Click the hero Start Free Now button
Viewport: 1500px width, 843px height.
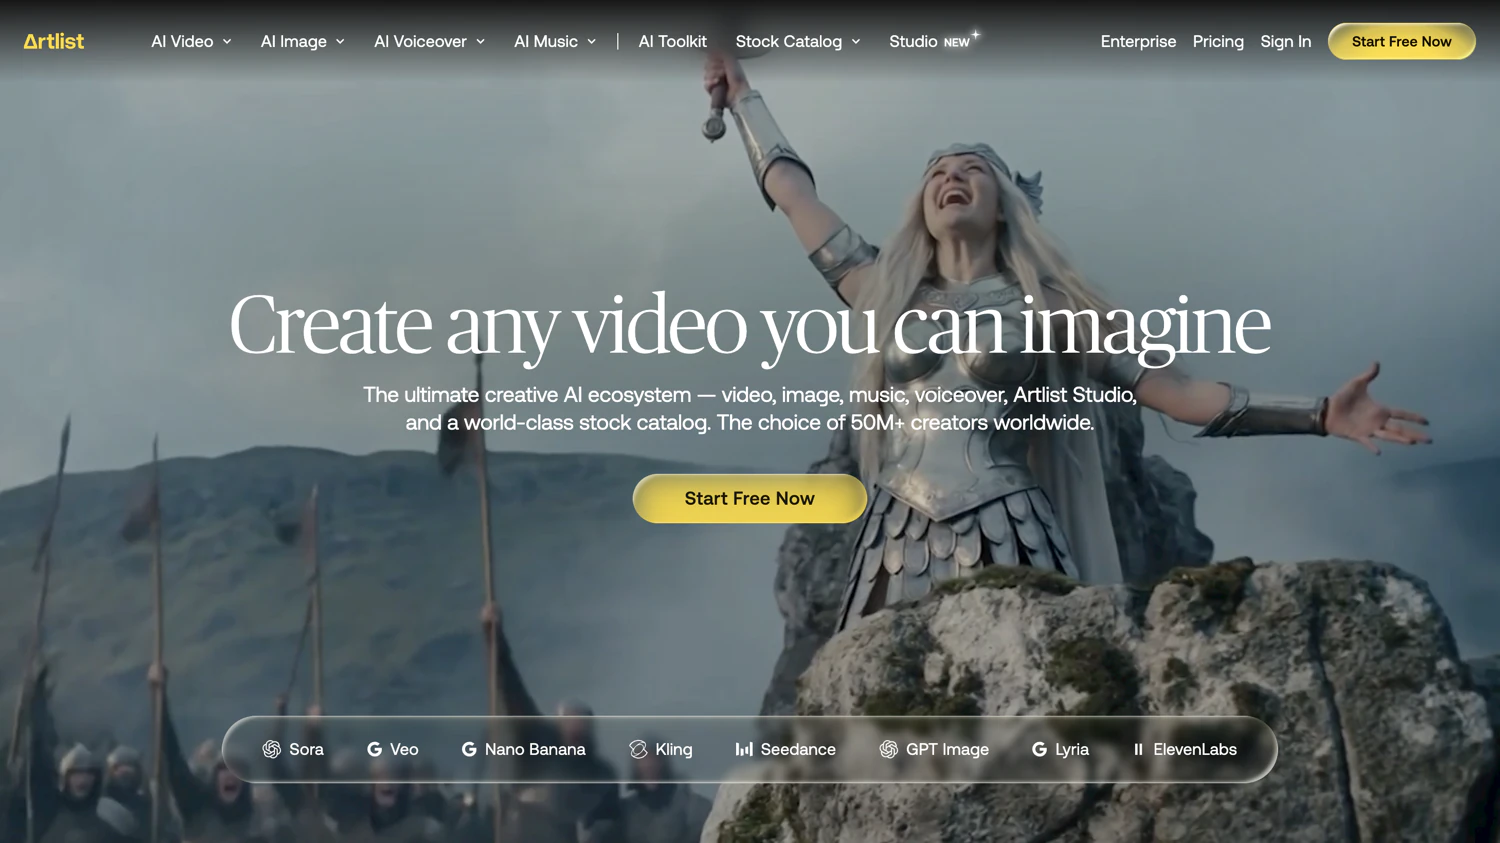749,498
